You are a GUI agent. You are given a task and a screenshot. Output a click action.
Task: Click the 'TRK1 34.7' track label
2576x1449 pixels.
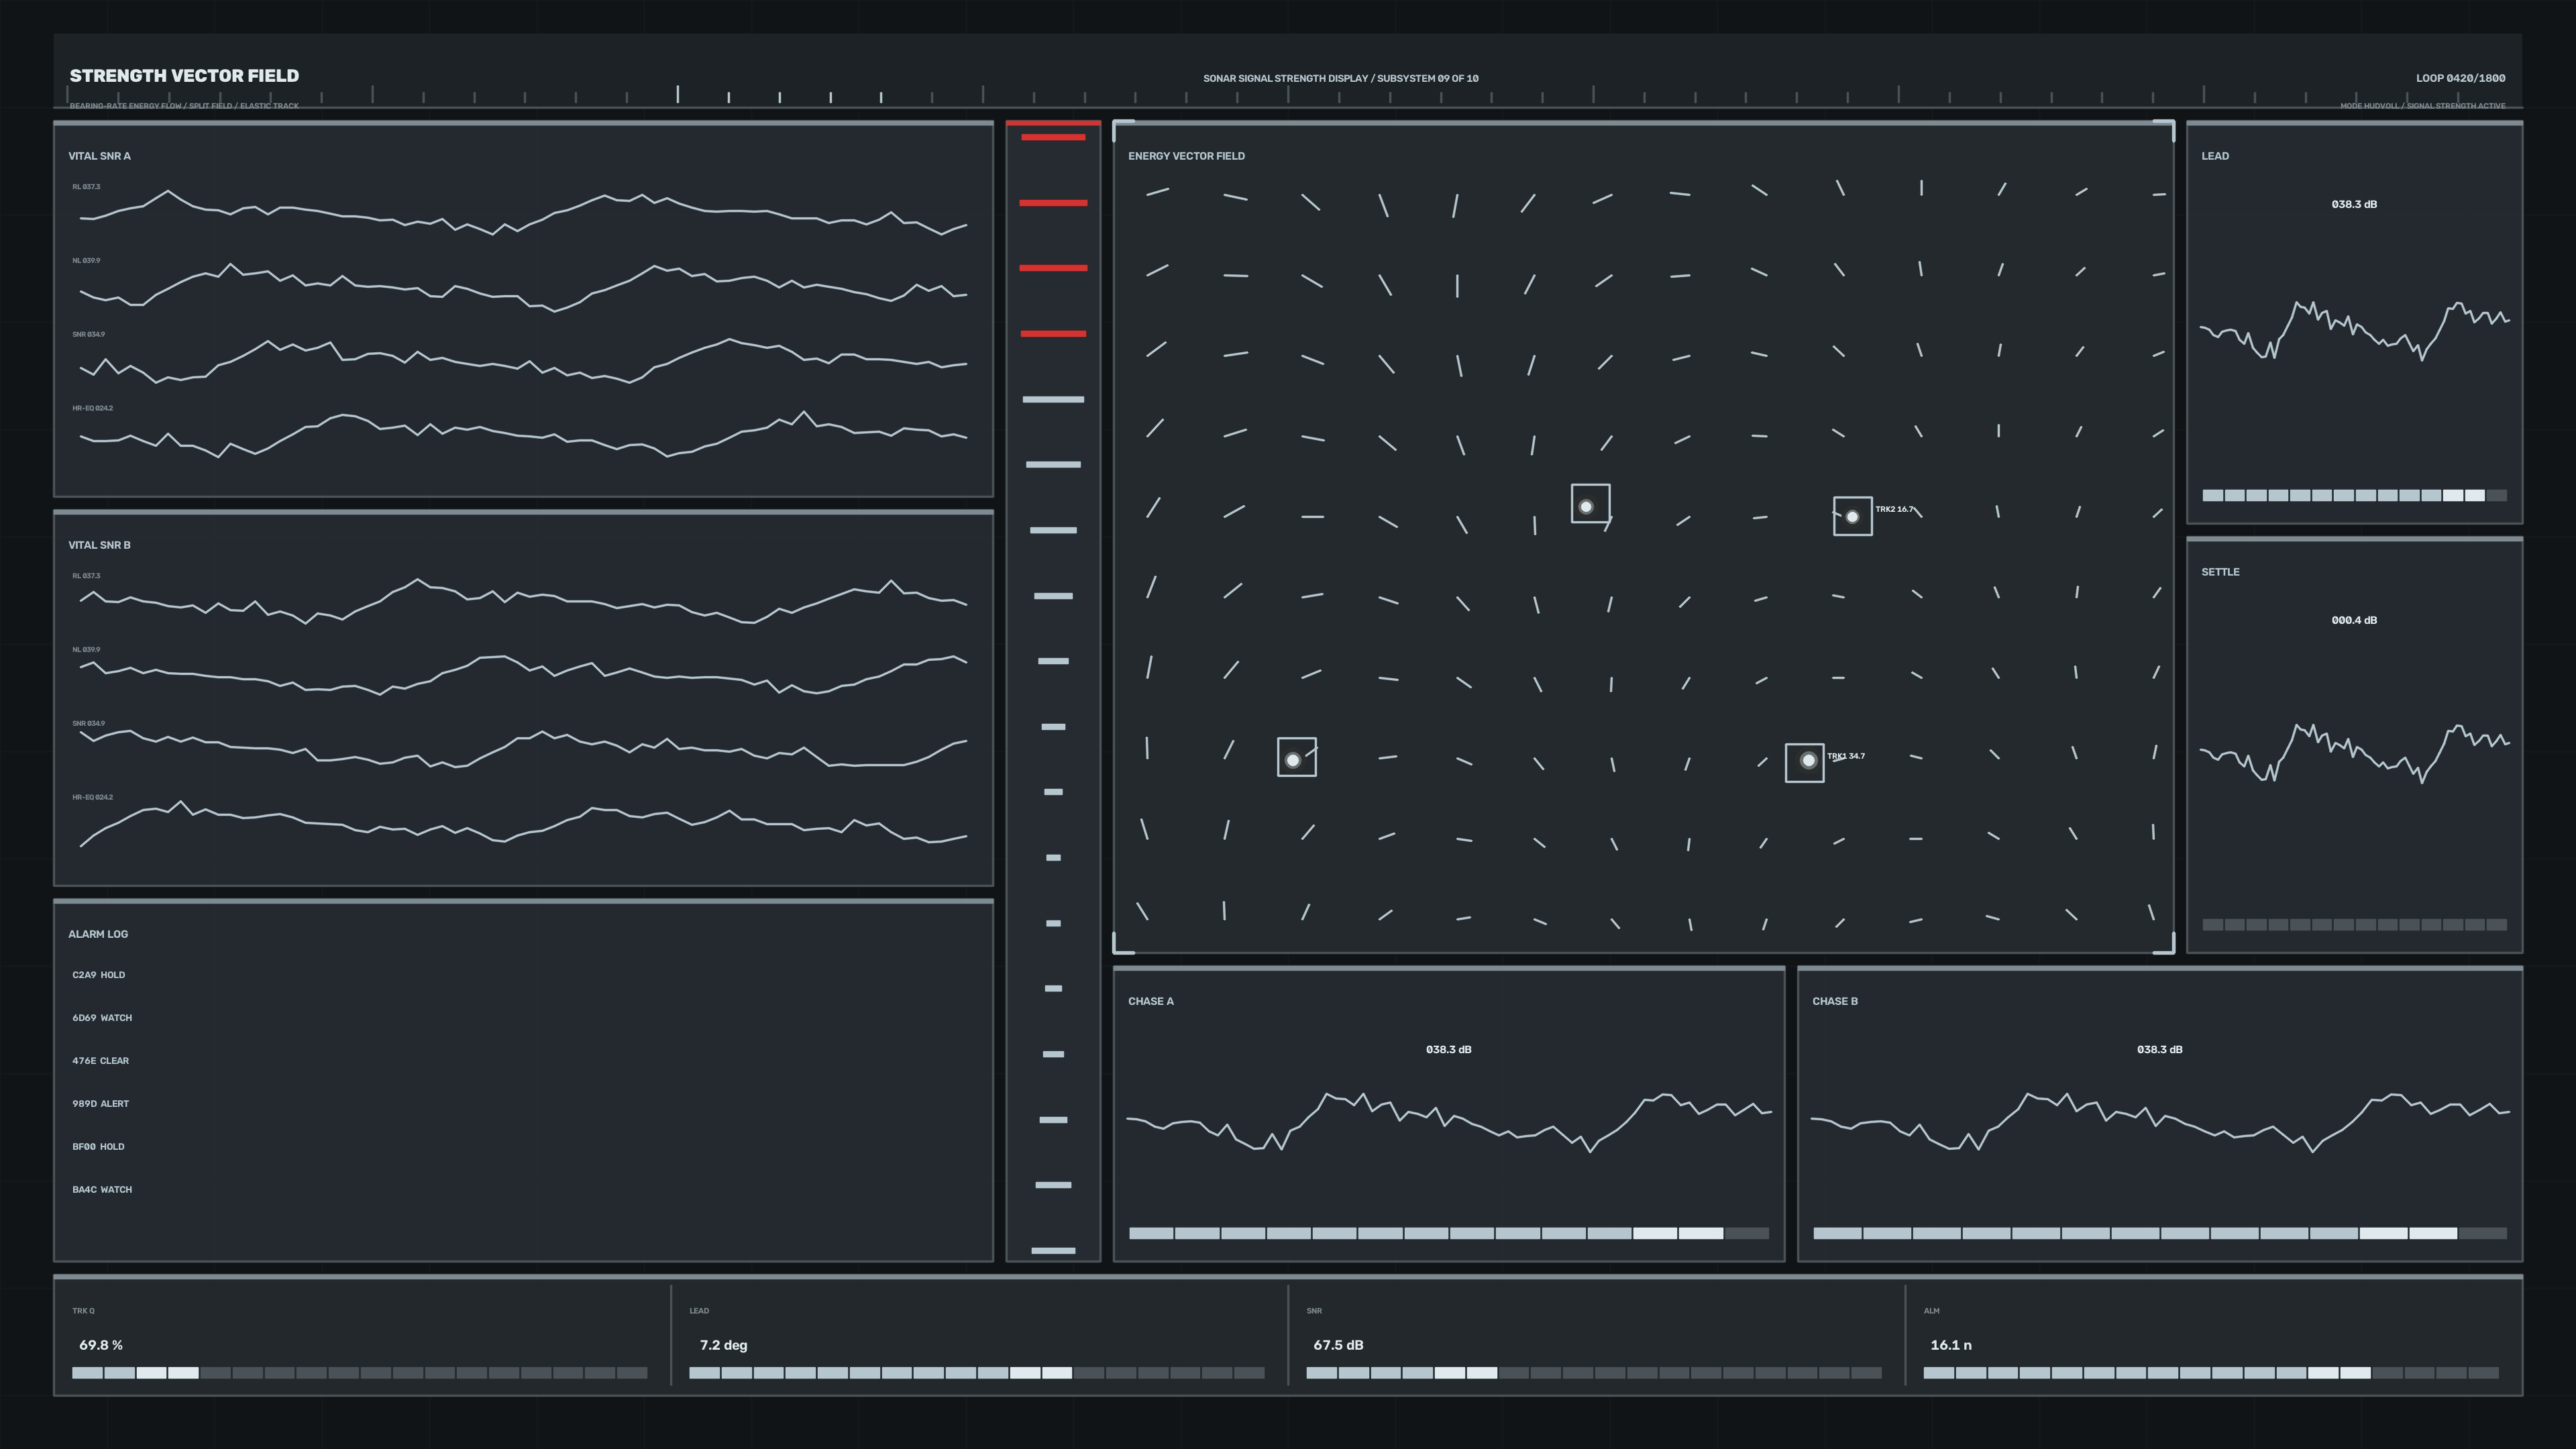[1846, 756]
